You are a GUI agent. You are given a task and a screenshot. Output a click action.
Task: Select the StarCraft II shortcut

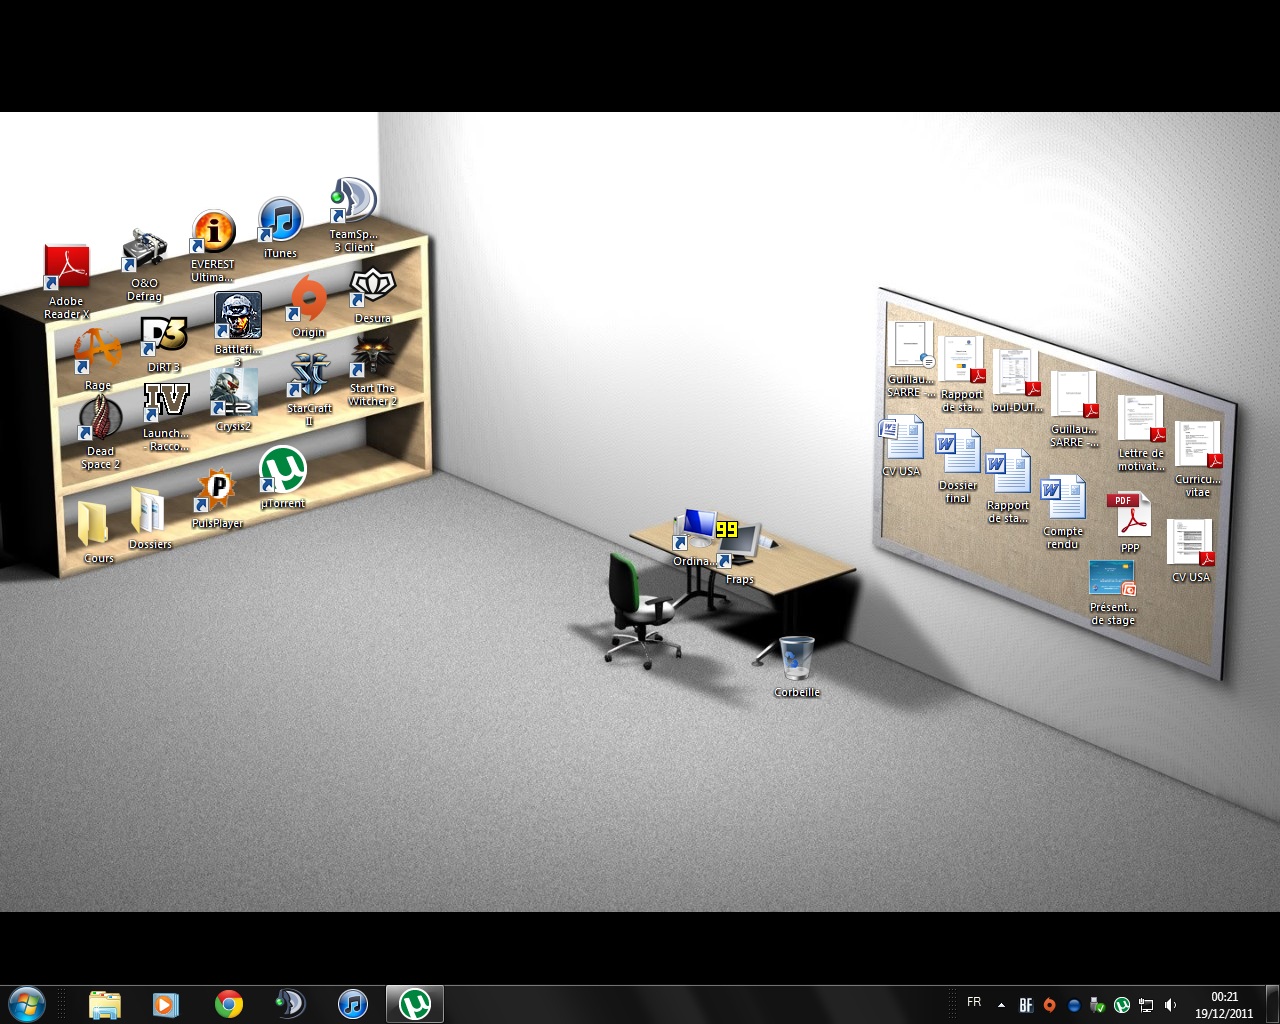pyautogui.click(x=309, y=377)
